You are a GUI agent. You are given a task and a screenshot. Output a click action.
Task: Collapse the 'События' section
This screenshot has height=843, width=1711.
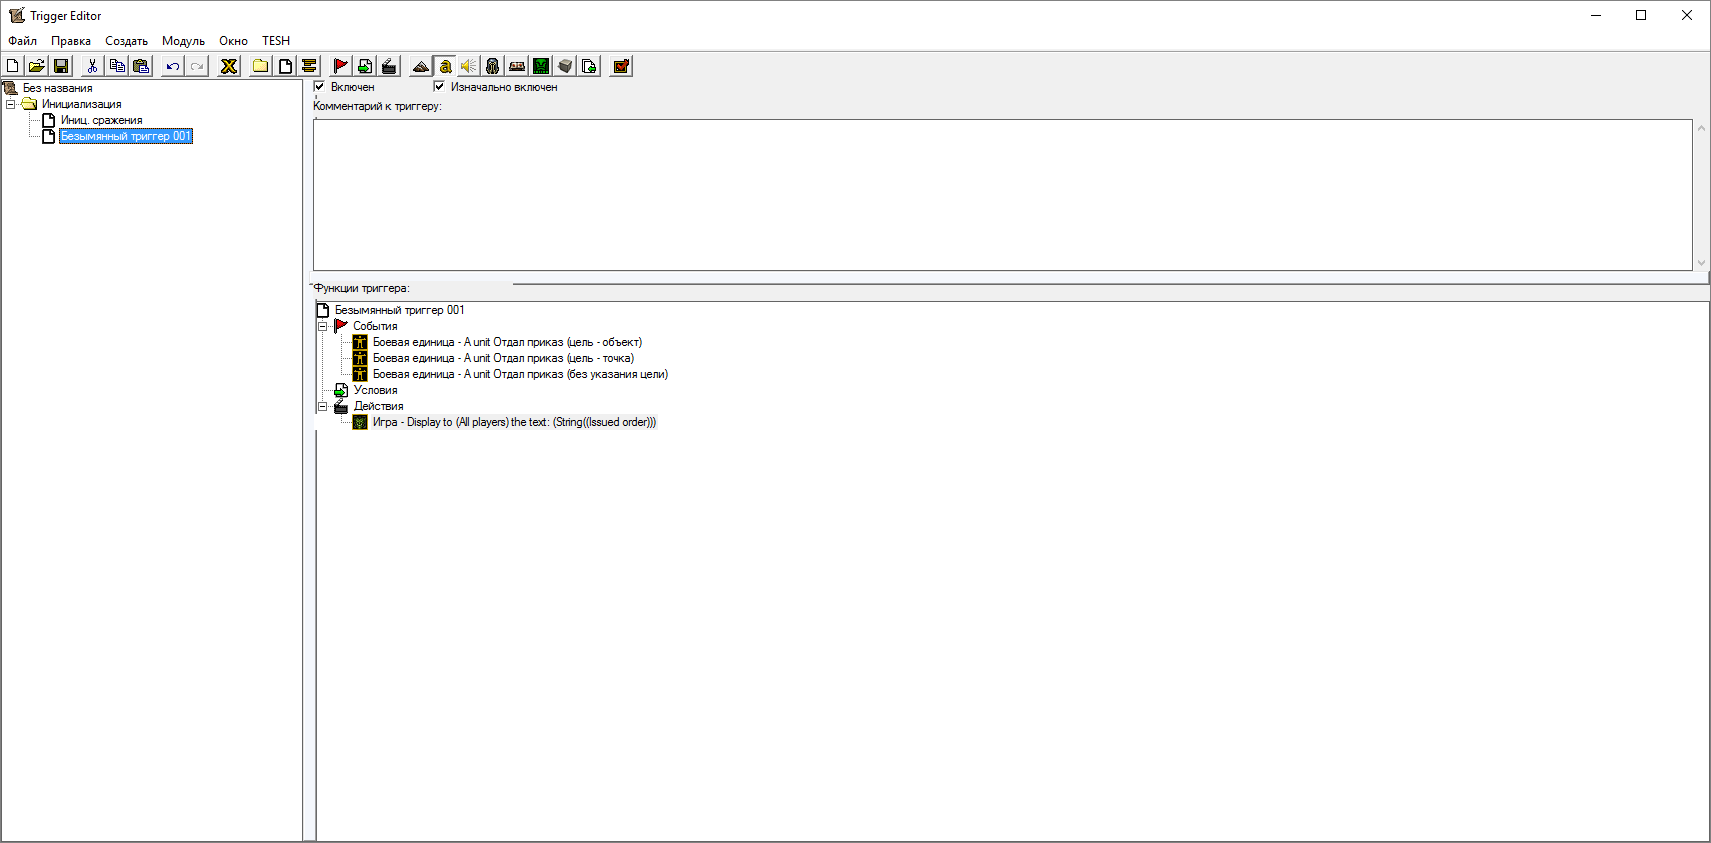coord(323,326)
